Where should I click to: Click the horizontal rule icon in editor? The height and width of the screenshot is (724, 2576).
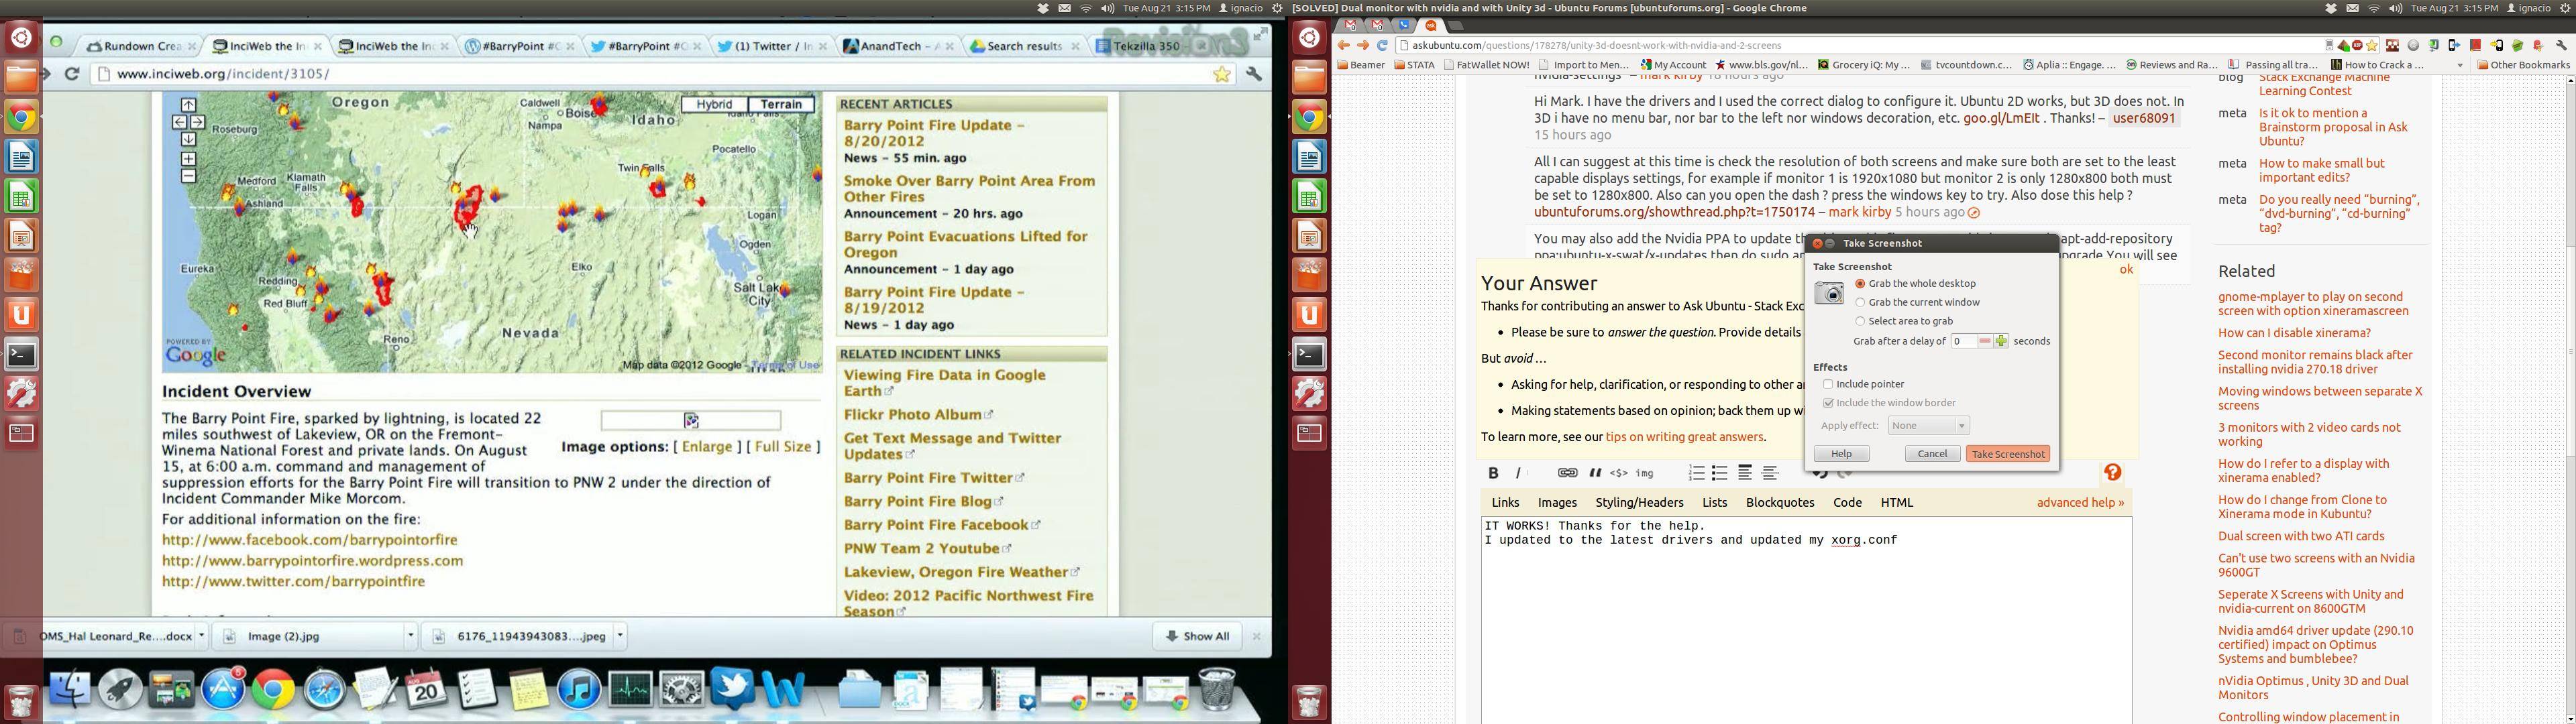1770,473
